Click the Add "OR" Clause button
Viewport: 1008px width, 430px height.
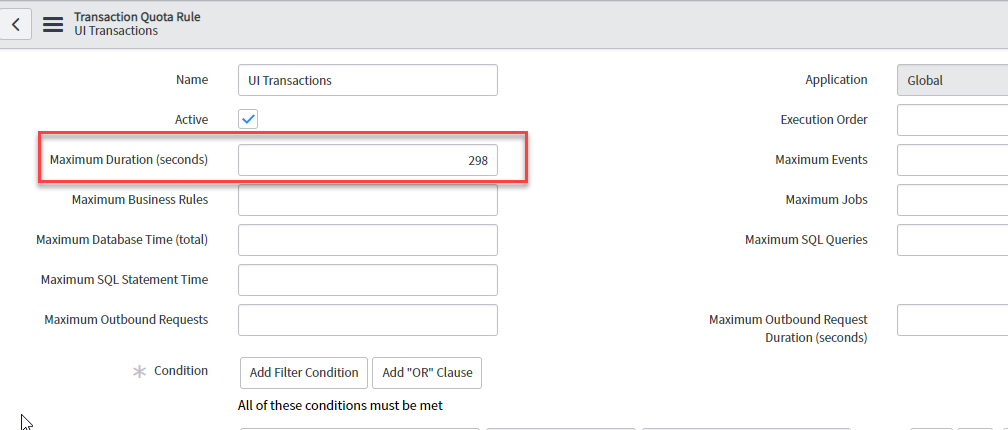tap(427, 373)
